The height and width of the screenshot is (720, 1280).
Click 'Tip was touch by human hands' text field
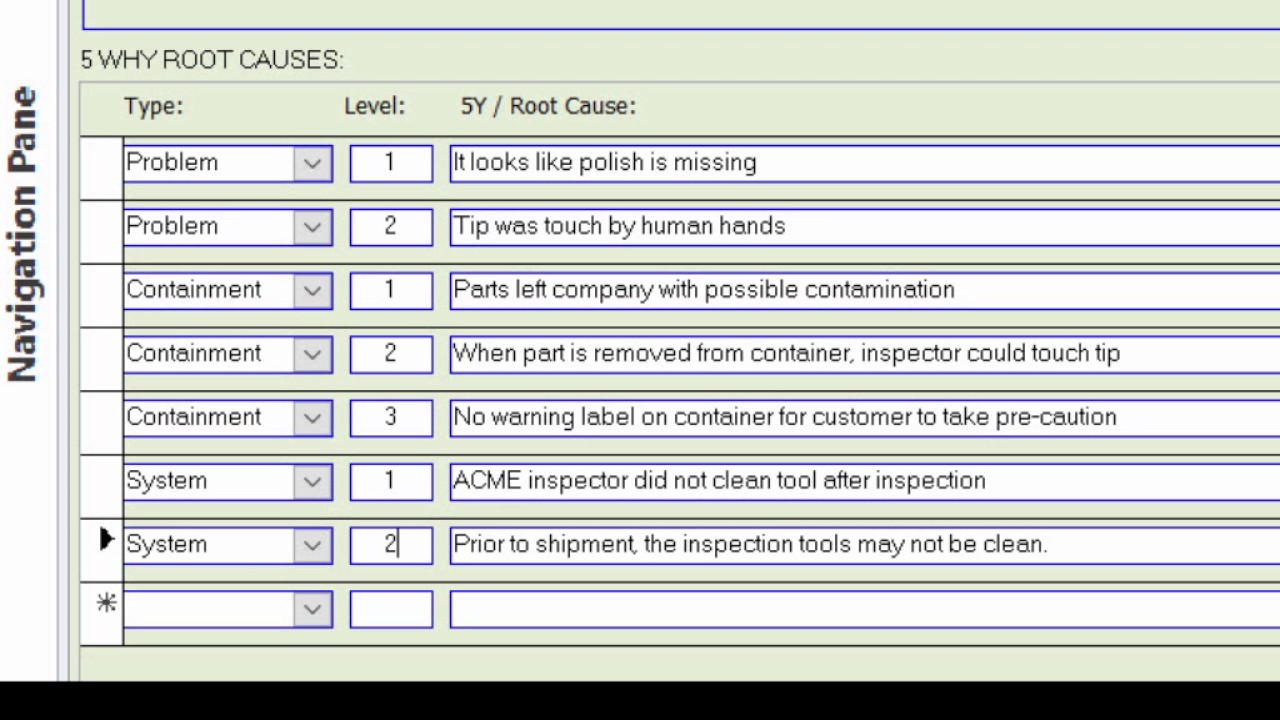pos(860,227)
